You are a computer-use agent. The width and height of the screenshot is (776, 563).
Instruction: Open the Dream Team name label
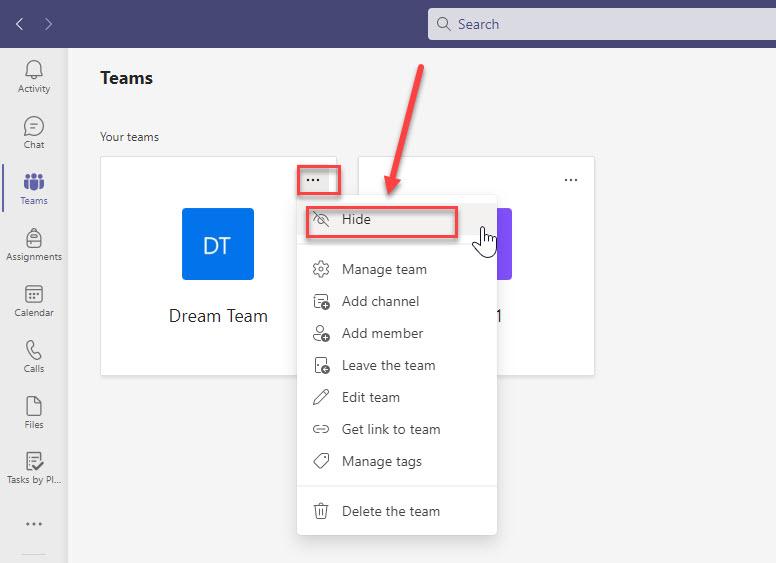pyautogui.click(x=218, y=316)
